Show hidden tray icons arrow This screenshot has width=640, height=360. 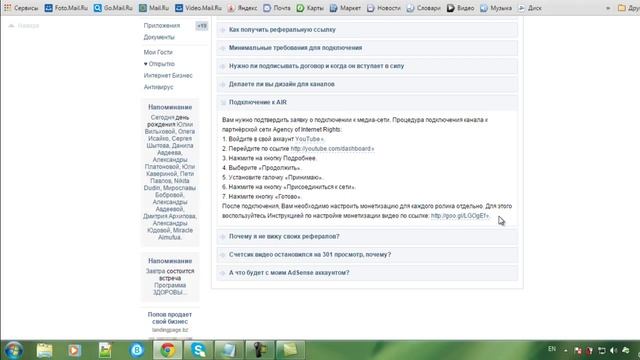566,351
